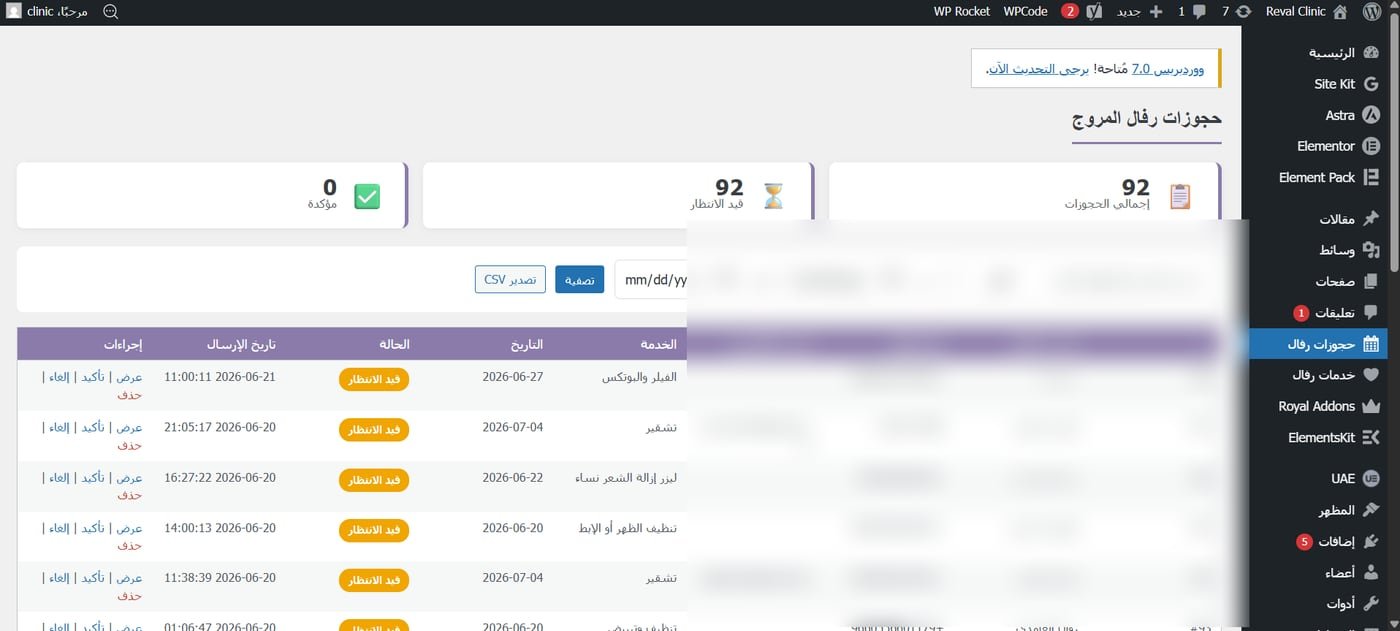This screenshot has height=631, width=1400.
Task: Click تأكيد in row sent 21:05:17
Action: pyautogui.click(x=93, y=427)
